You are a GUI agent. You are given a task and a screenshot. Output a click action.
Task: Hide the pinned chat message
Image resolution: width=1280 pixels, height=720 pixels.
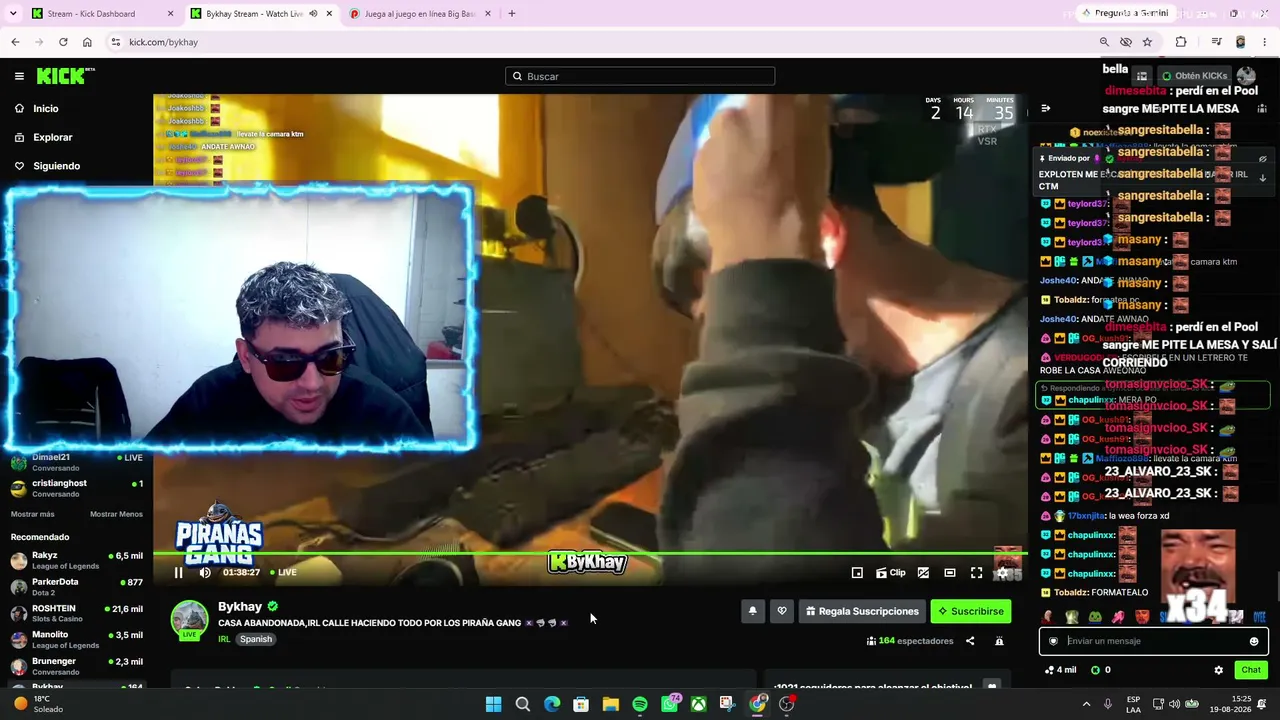tap(1262, 159)
